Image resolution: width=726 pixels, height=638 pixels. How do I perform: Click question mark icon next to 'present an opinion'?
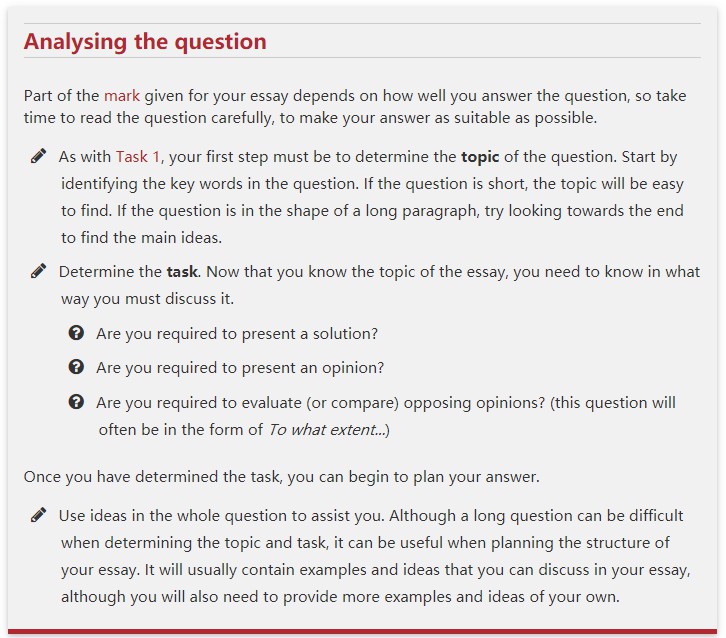76,367
